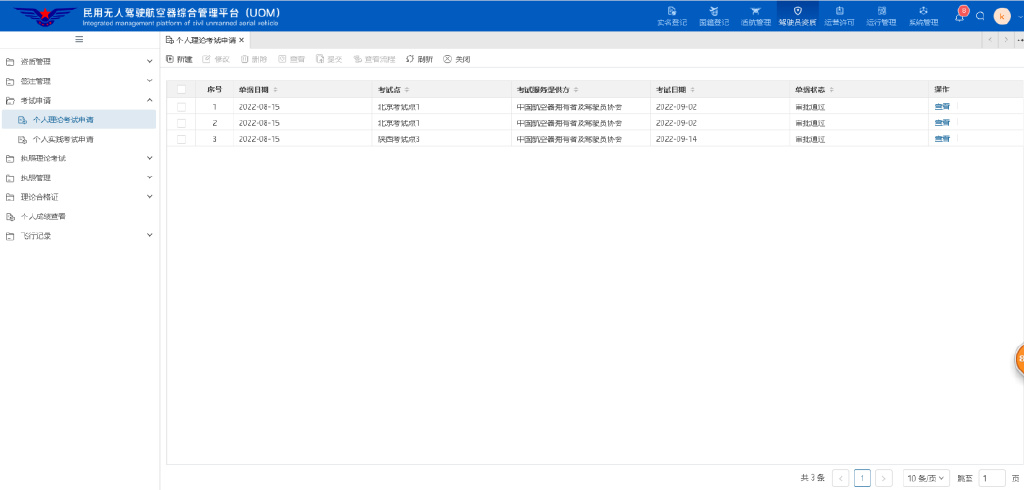Expand the 理论合格证 sidebar group
This screenshot has width=1024, height=490.
click(79, 197)
